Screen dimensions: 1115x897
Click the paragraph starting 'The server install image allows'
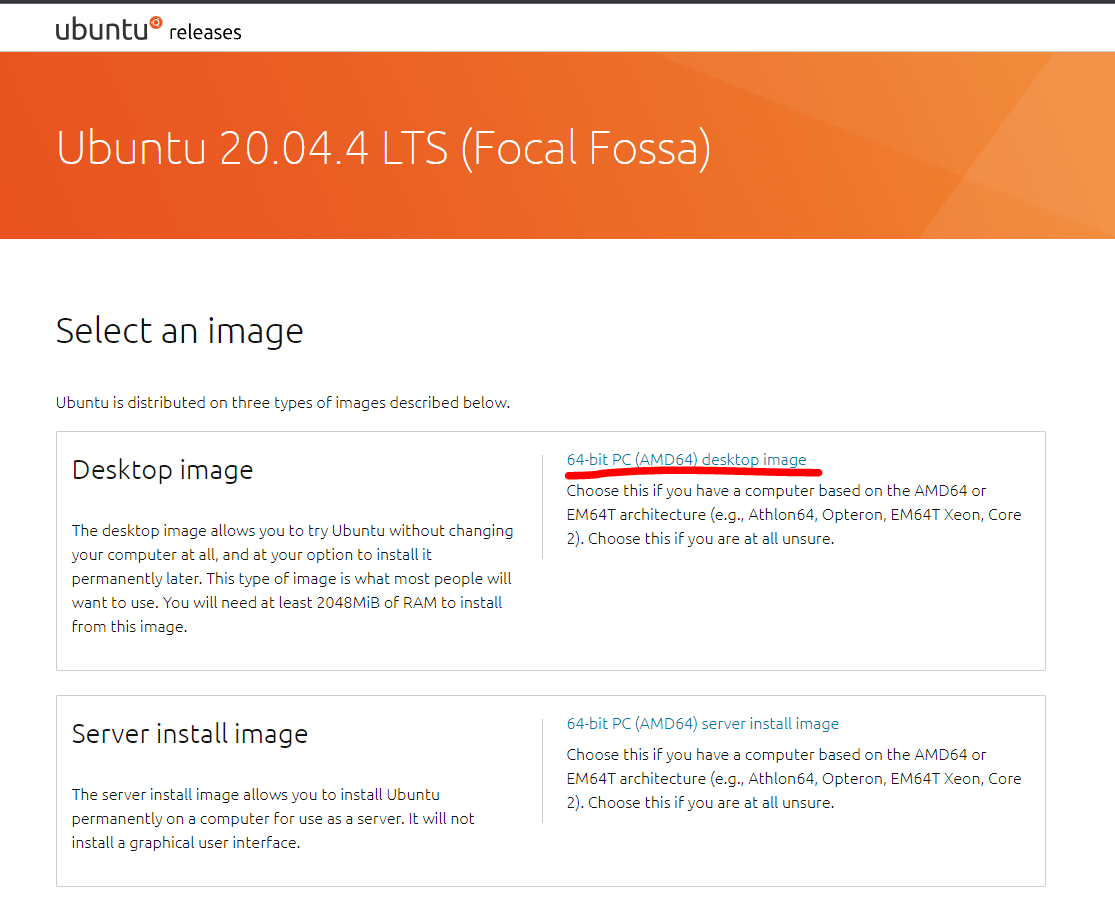coord(273,818)
